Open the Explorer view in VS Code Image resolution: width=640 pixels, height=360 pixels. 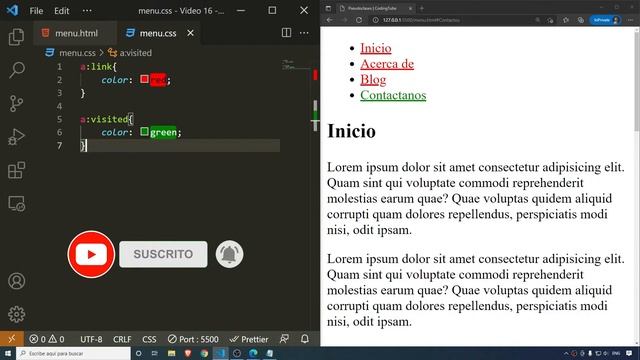pyautogui.click(x=16, y=37)
